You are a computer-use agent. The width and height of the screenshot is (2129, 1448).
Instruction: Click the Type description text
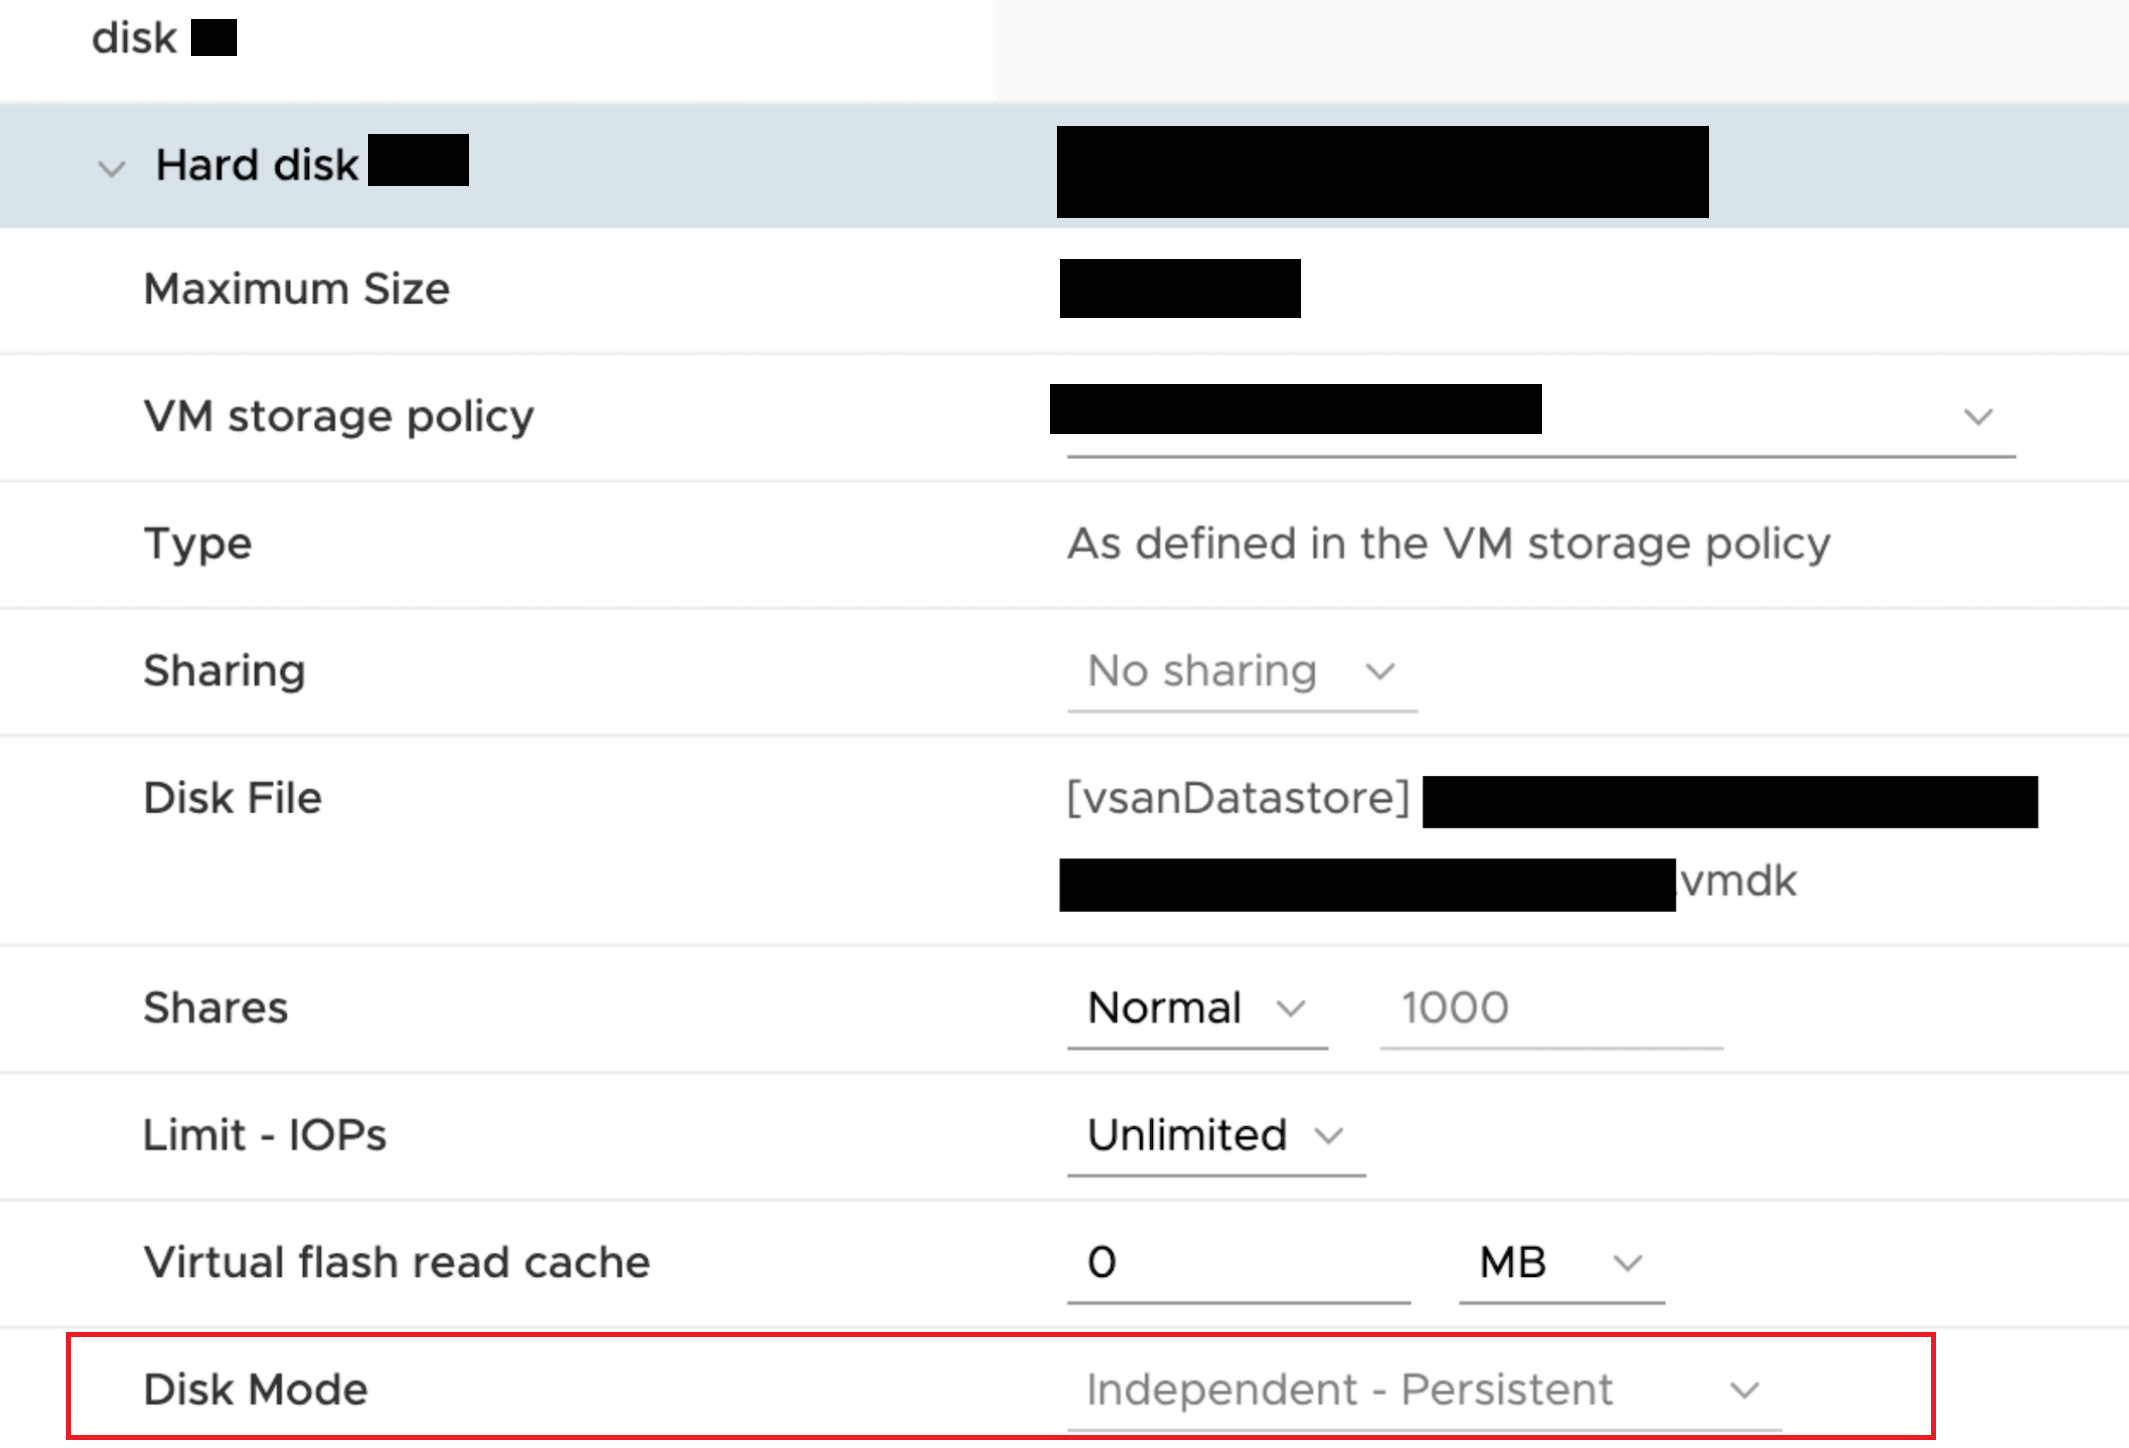(x=1449, y=544)
